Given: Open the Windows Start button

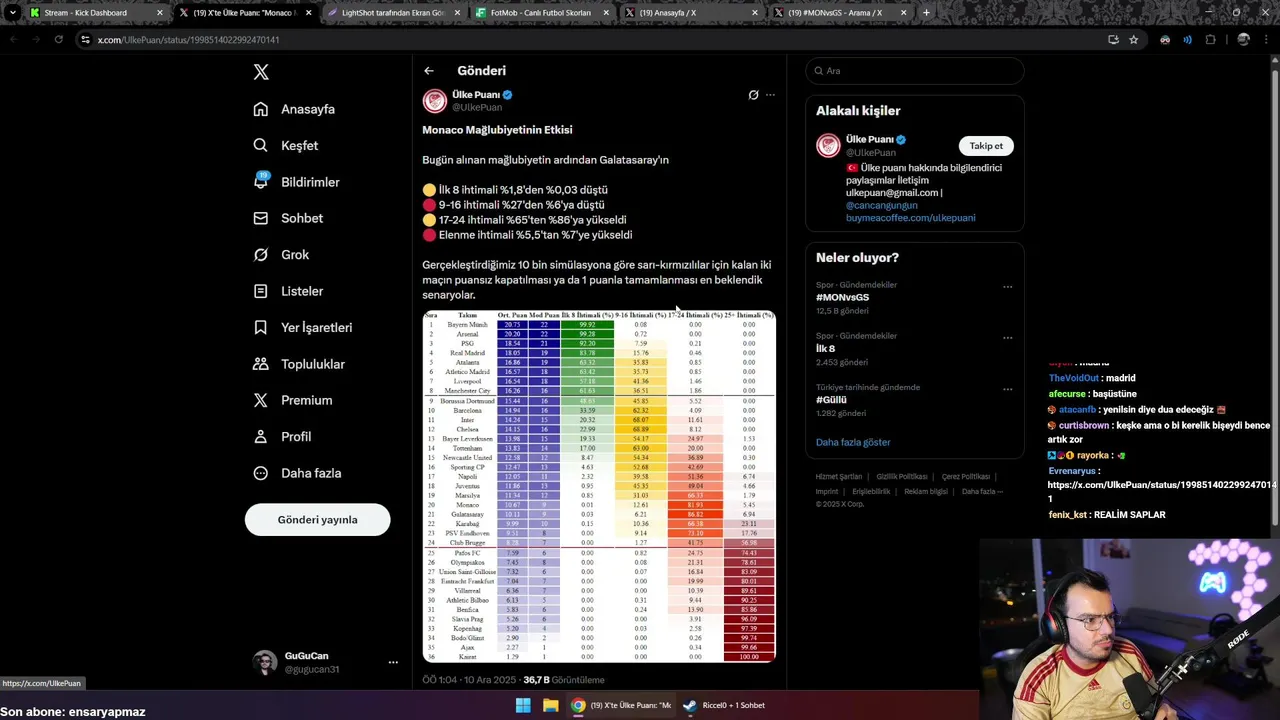Looking at the screenshot, I should 523,705.
